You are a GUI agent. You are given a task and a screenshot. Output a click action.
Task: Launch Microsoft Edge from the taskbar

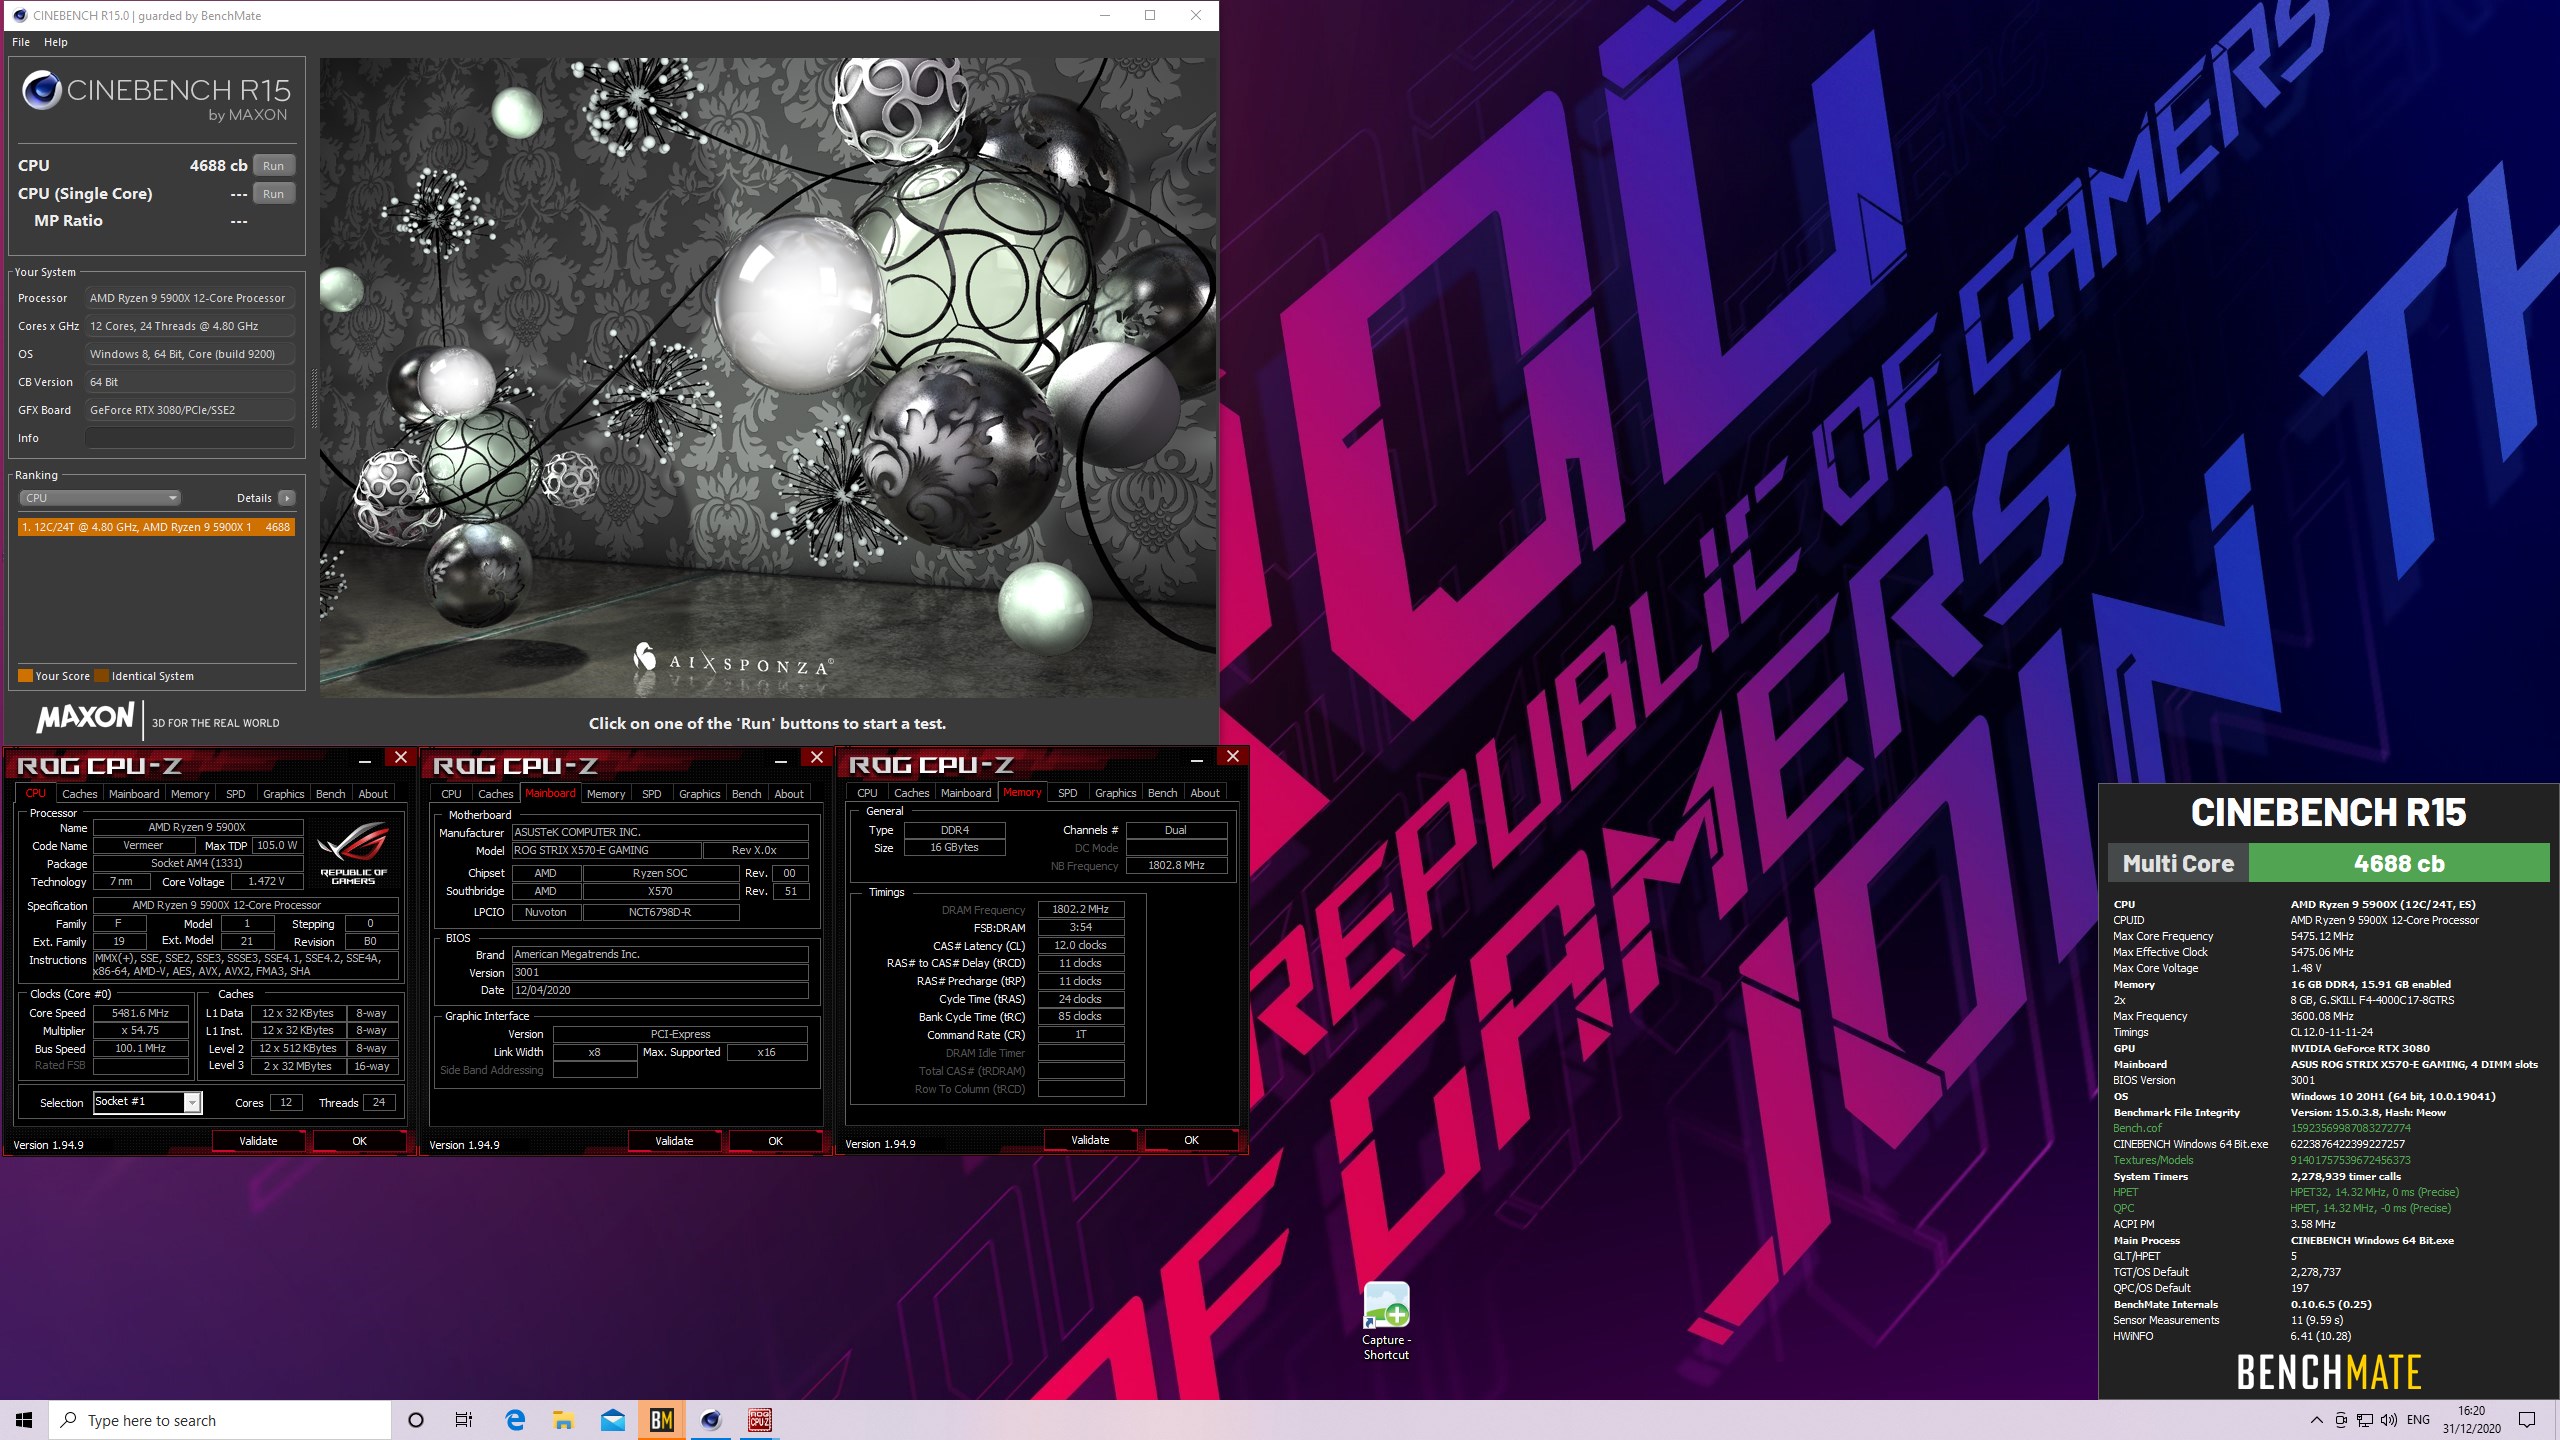[x=516, y=1420]
